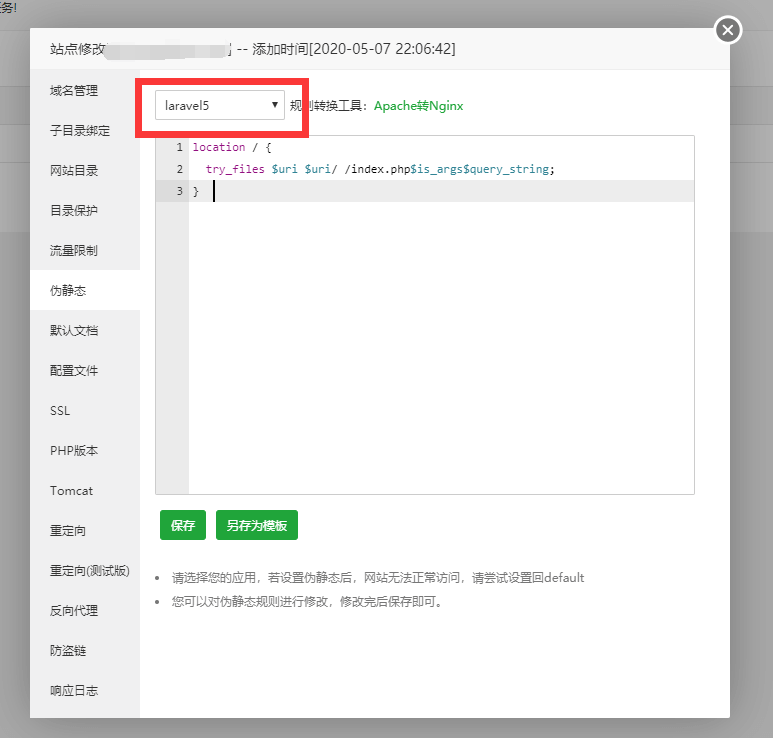The width and height of the screenshot is (773, 738).
Task: Open 流量限制 section
Action: [74, 251]
